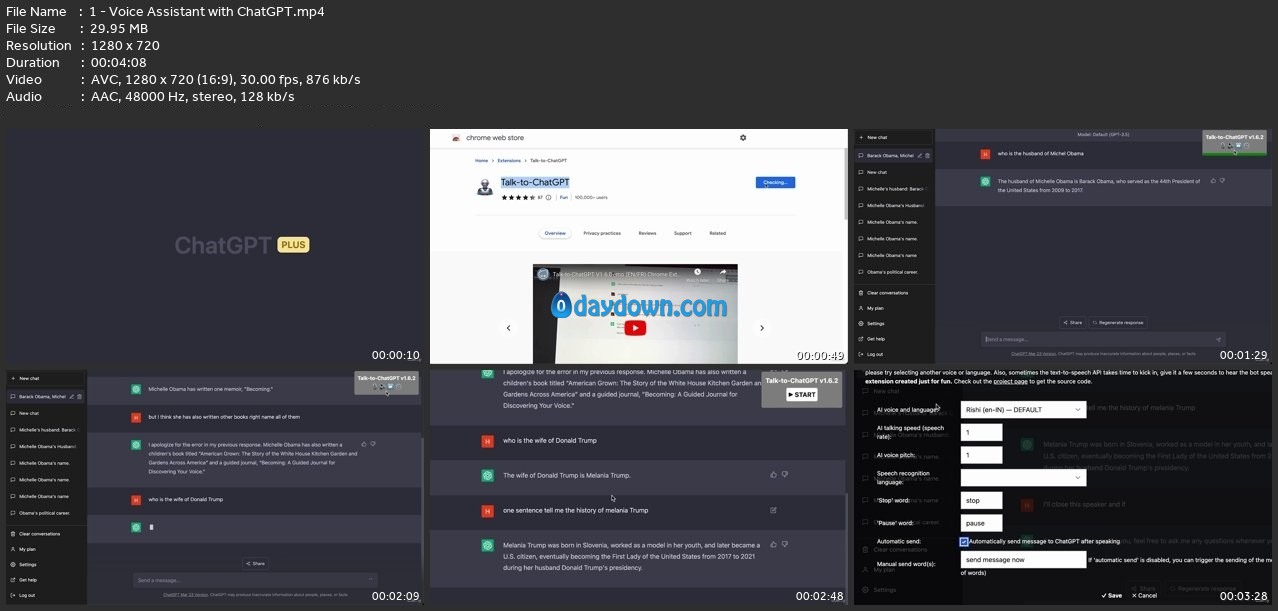Thumbs up 'wife of Donald Trump is Melania' answer

[x=773, y=475]
